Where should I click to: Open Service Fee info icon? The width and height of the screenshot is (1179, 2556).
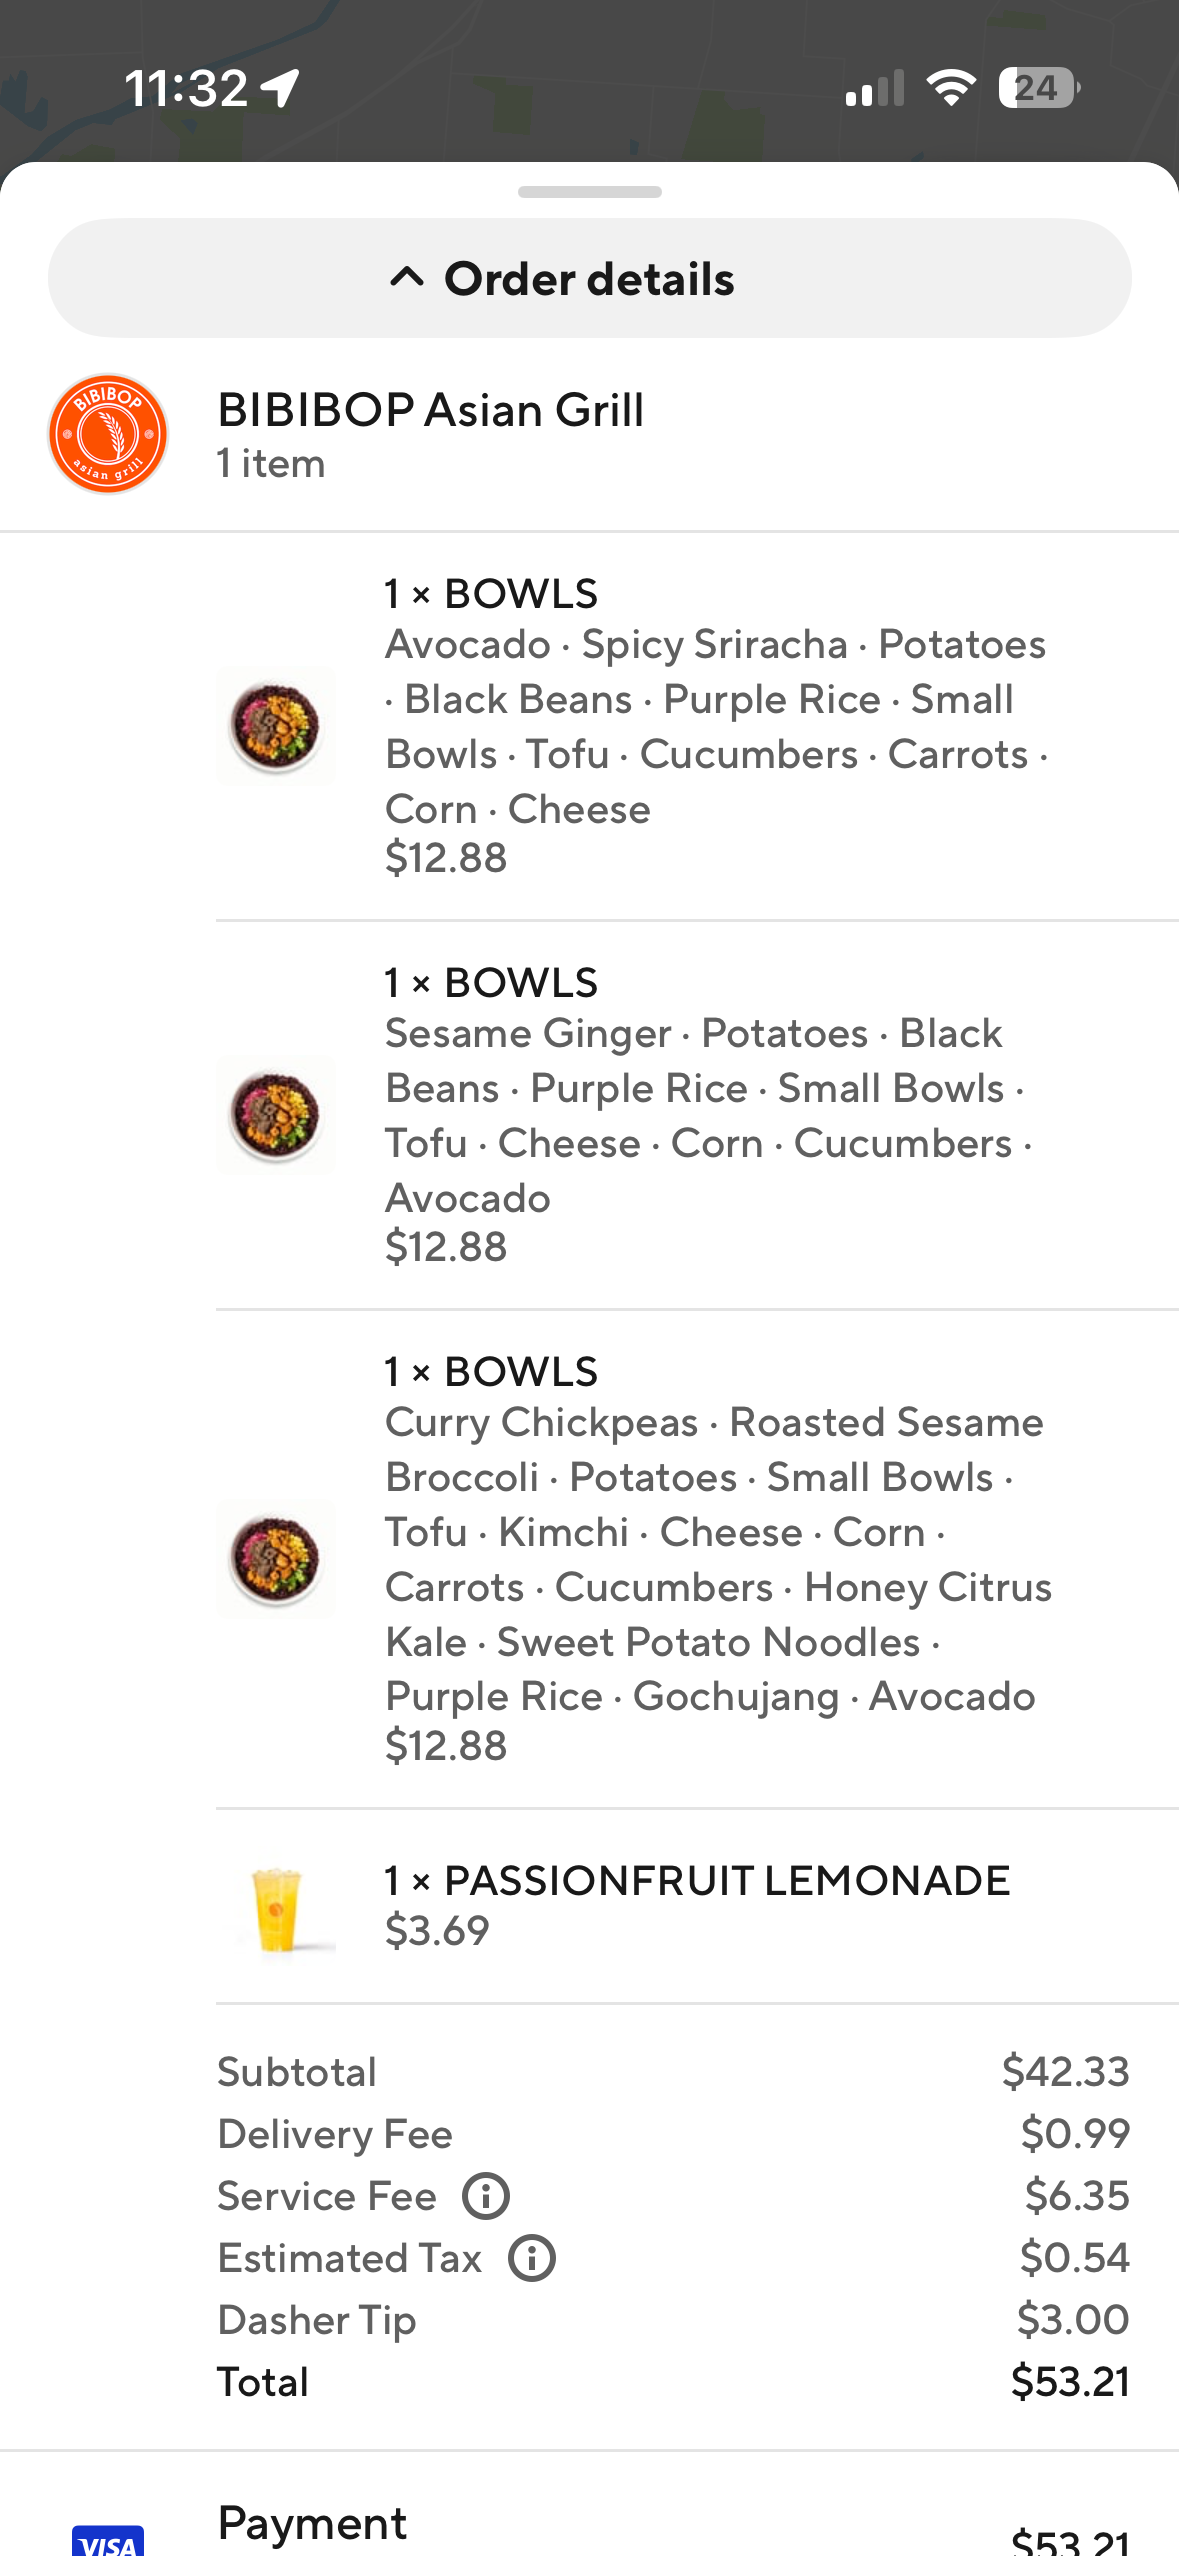pyautogui.click(x=486, y=2197)
